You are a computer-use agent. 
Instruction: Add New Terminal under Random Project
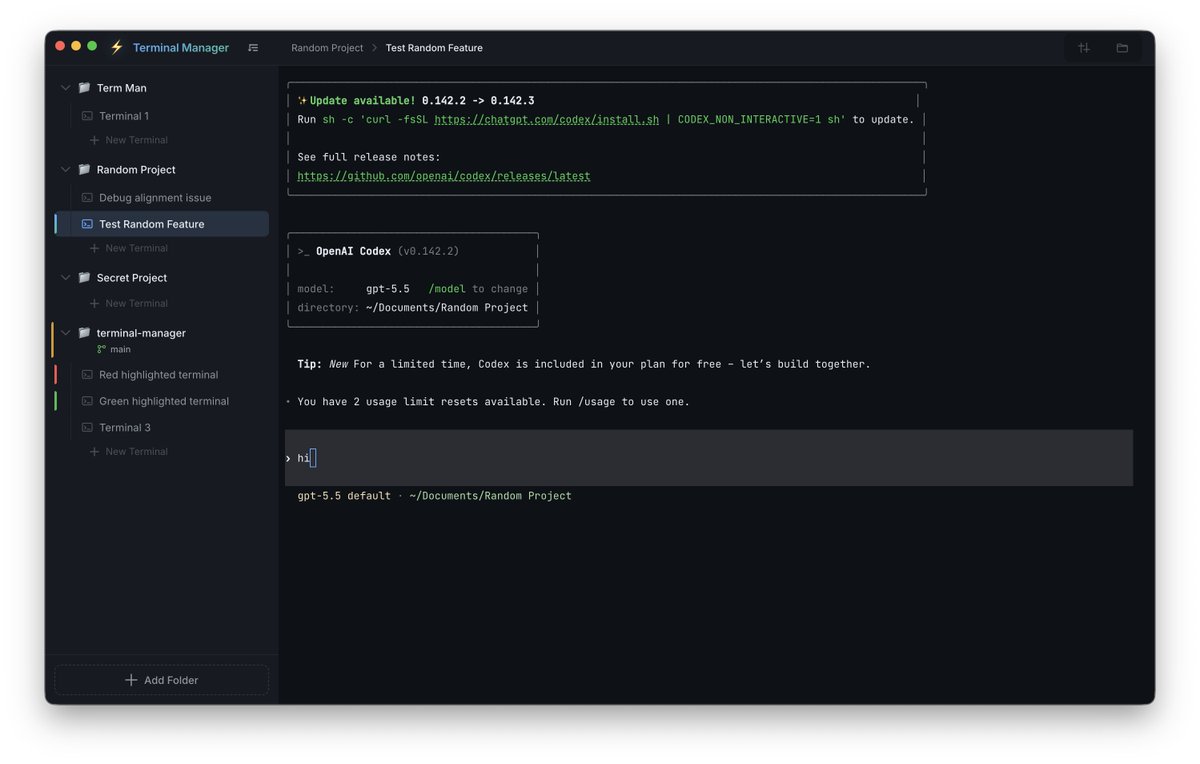coord(128,248)
